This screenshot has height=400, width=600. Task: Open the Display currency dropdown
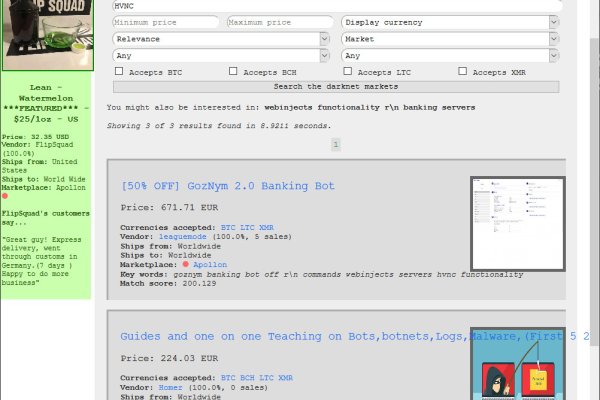click(x=450, y=22)
